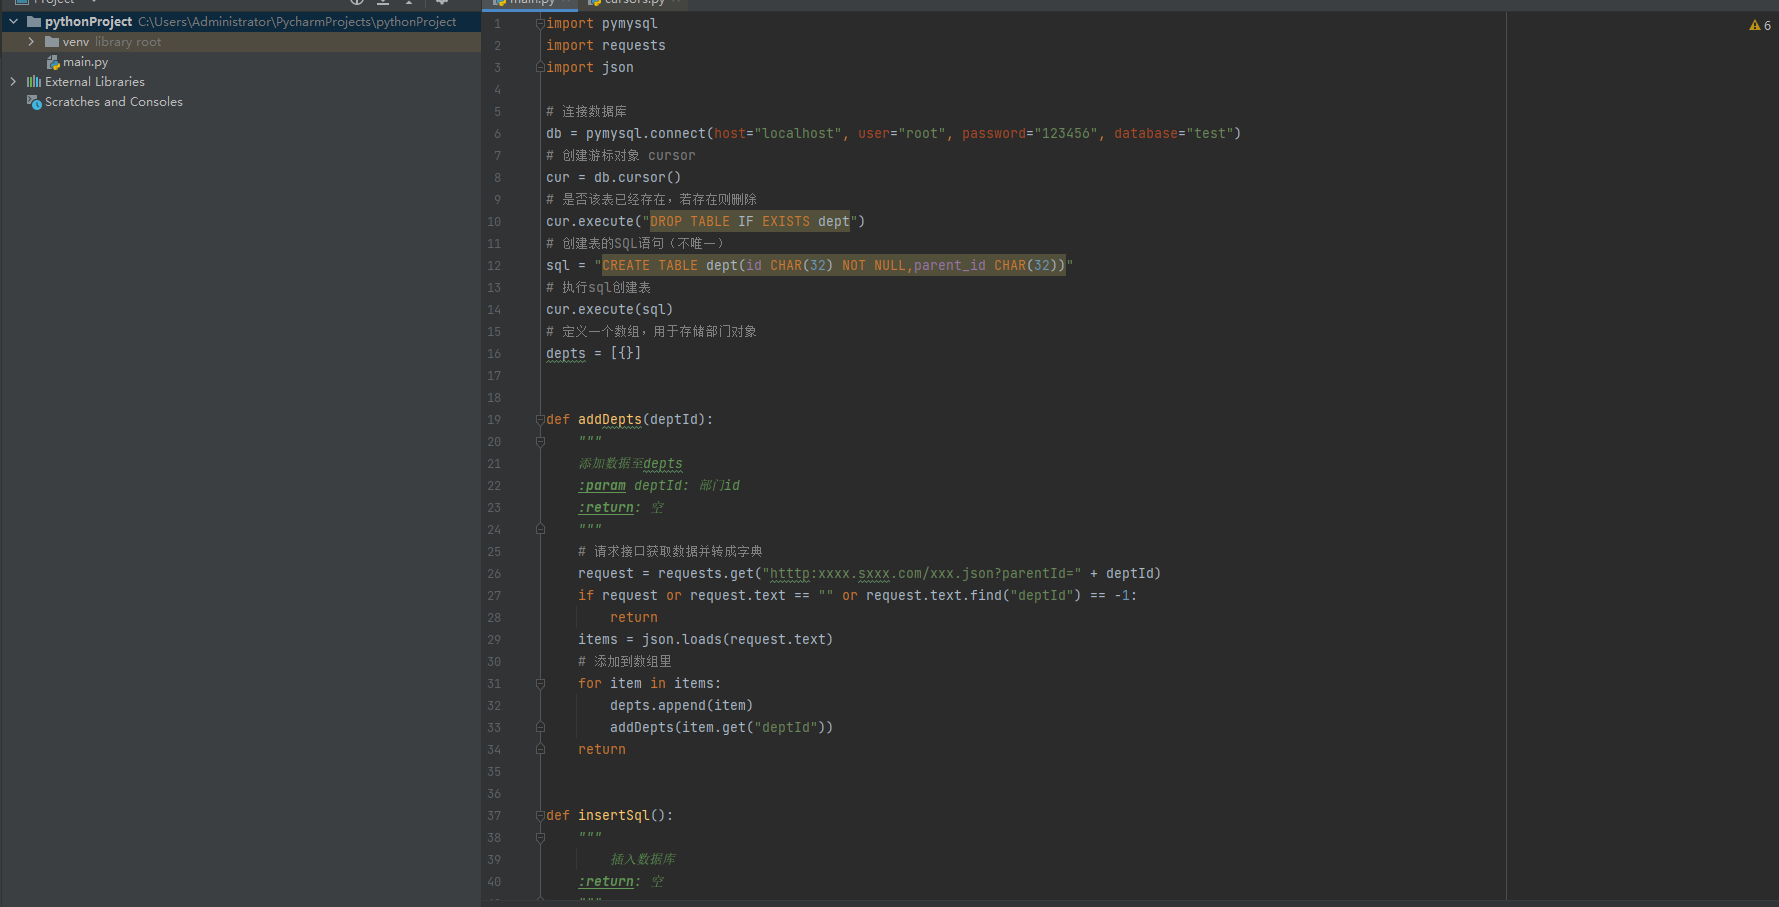1779x907 pixels.
Task: Select Scratches and Consoles in project tree
Action: [113, 102]
